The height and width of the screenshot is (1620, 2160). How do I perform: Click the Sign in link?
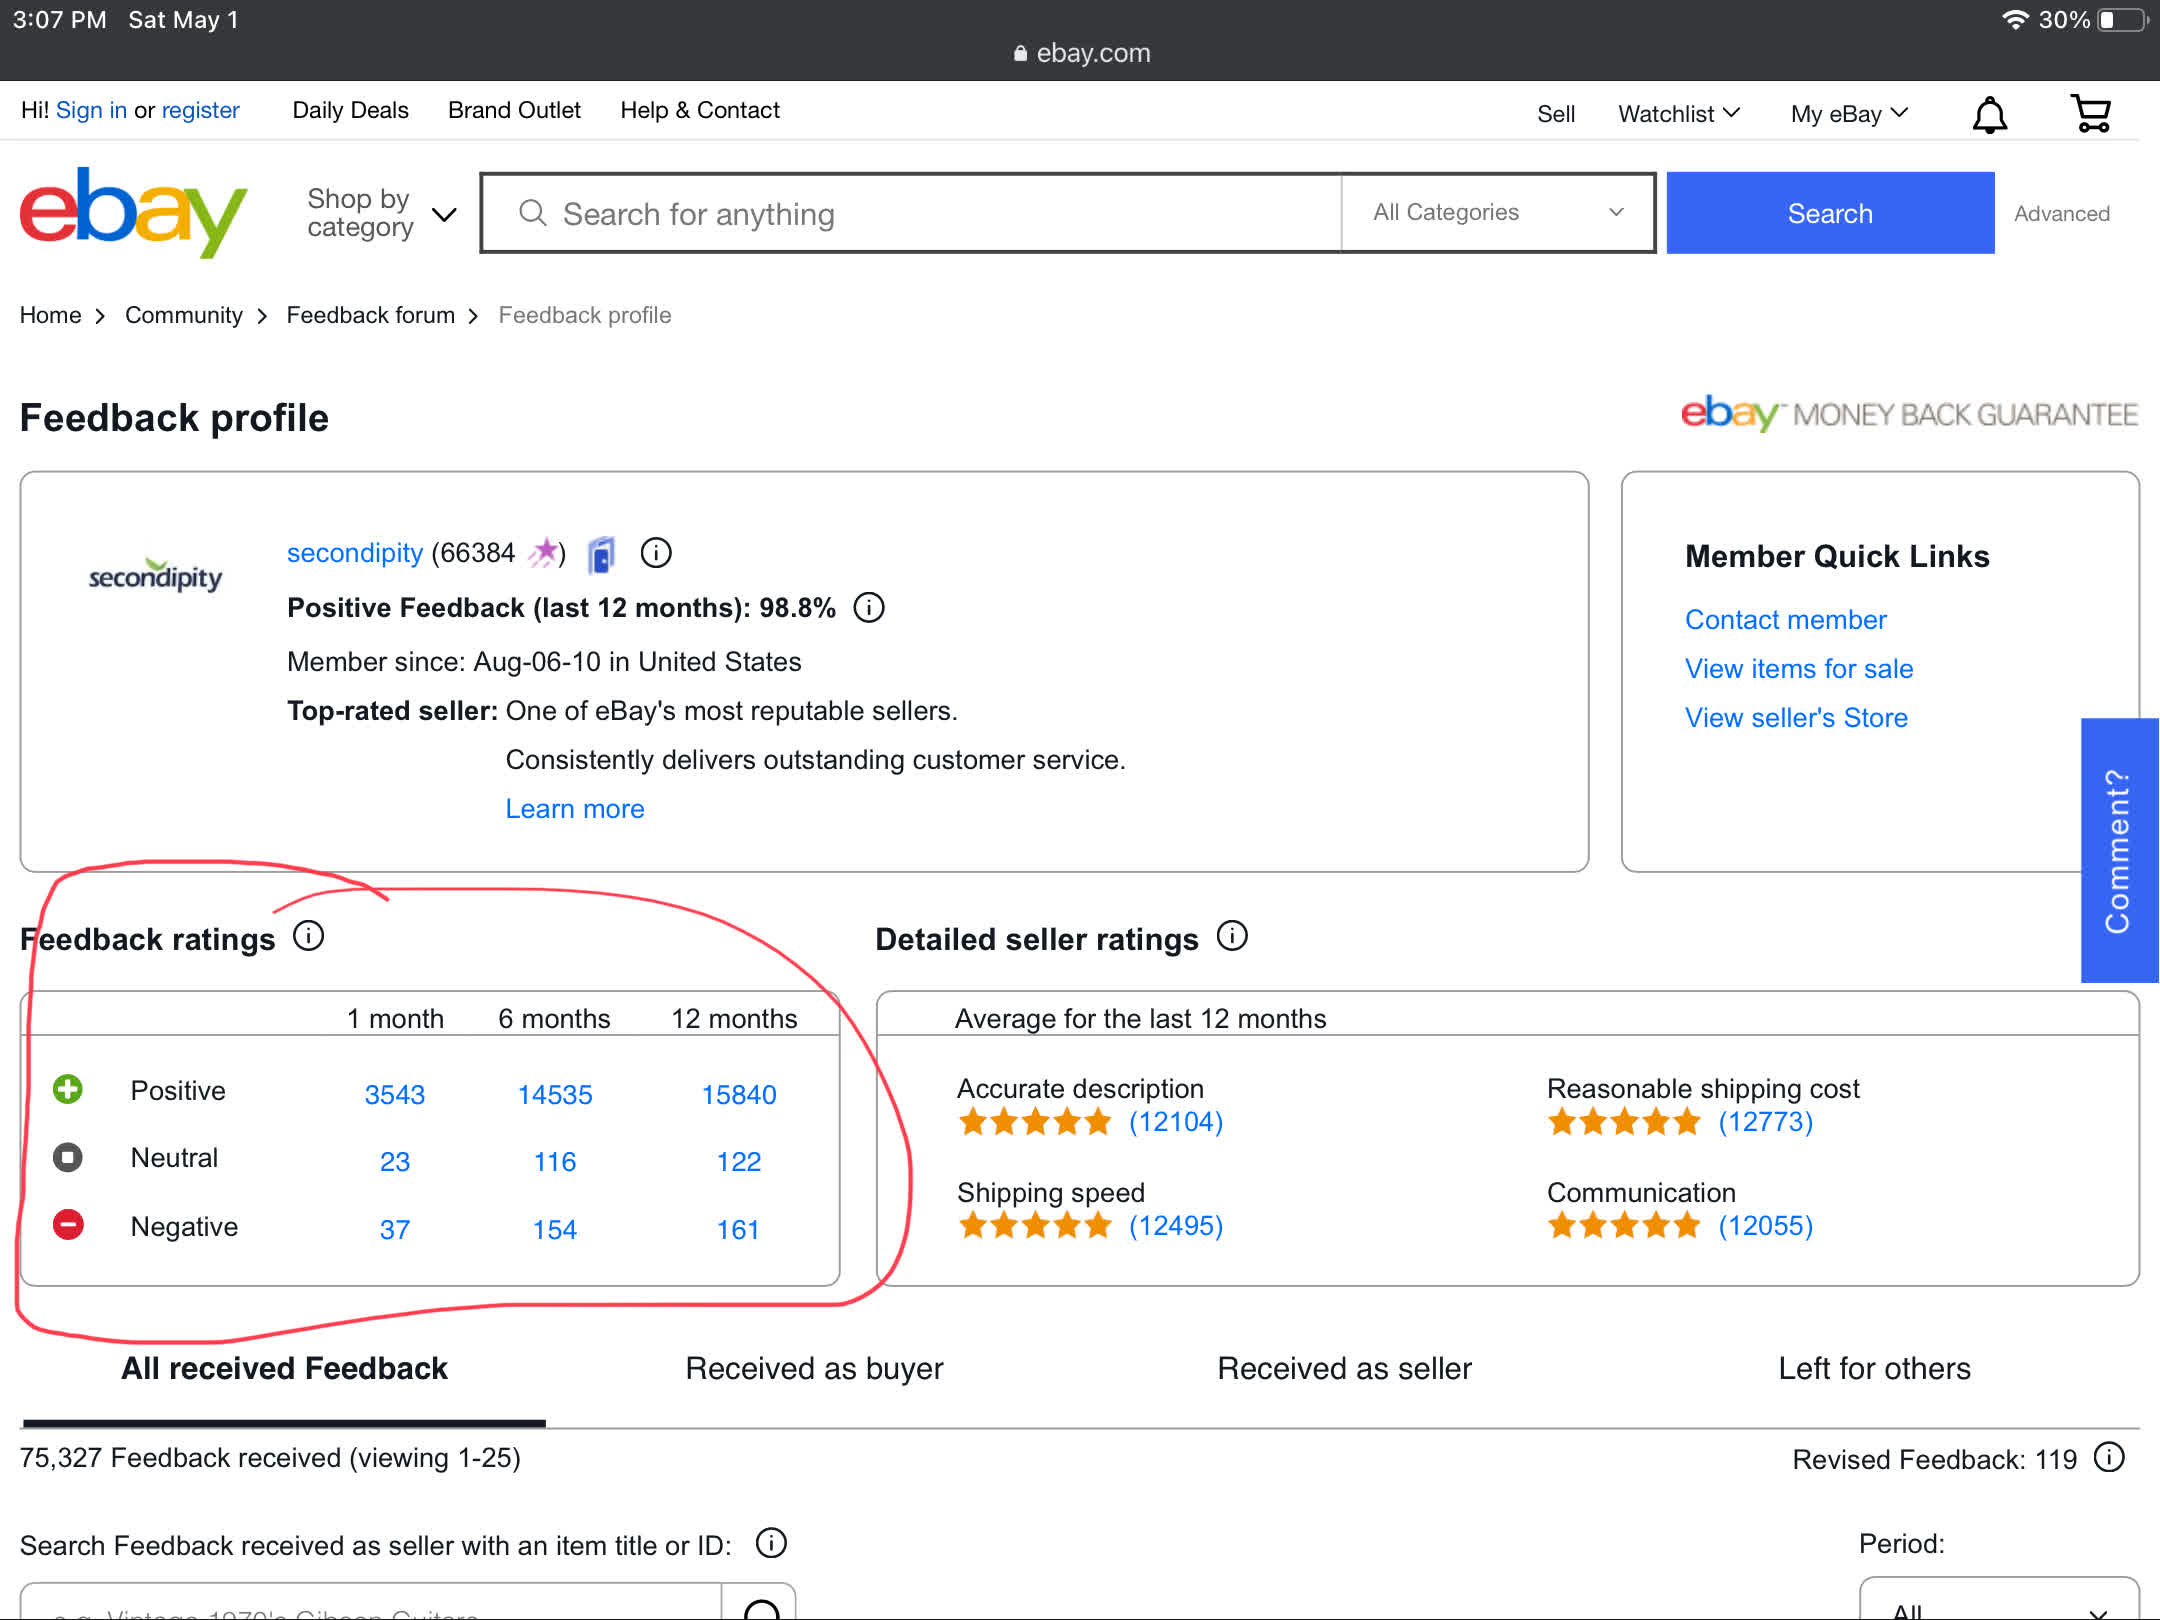91,110
